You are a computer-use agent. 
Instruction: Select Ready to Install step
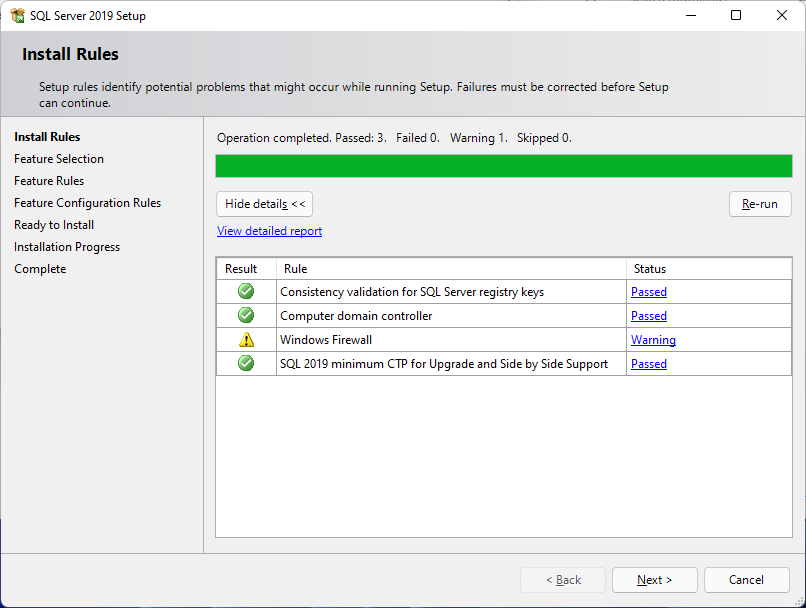(54, 225)
